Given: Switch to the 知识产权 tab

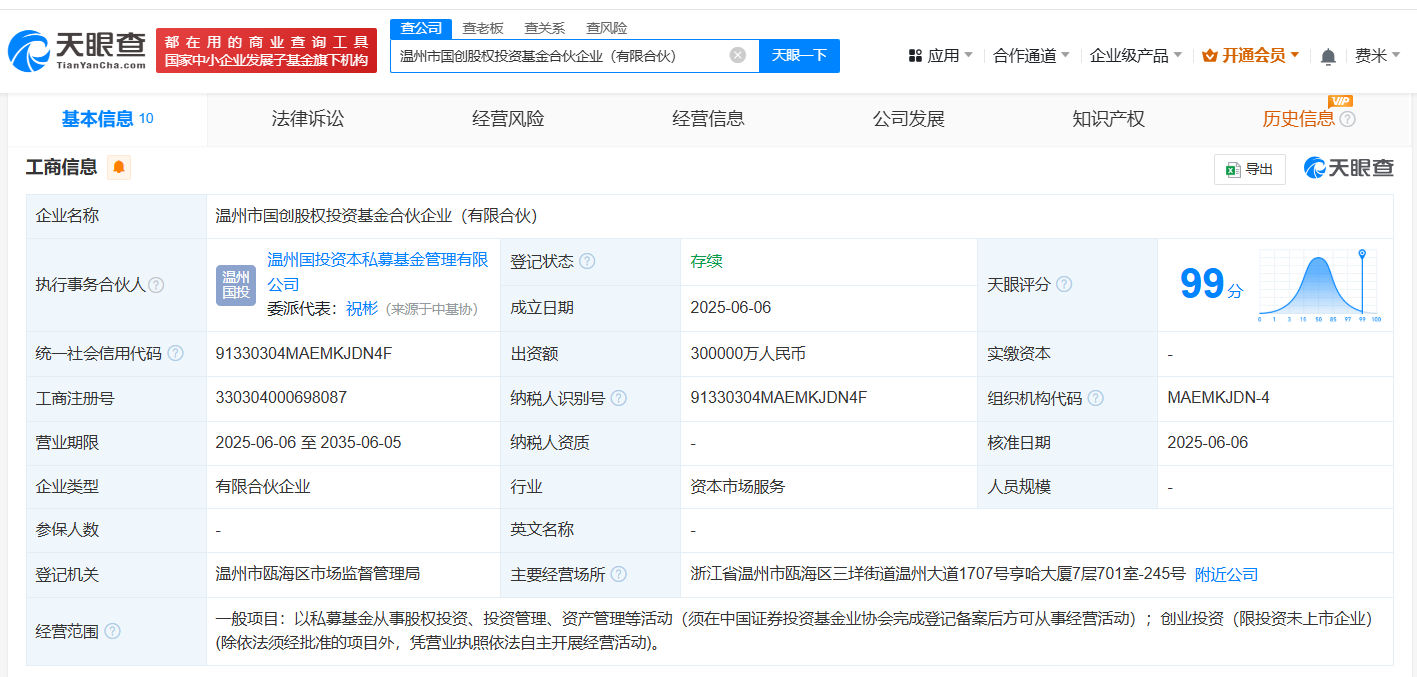Looking at the screenshot, I should [1108, 119].
